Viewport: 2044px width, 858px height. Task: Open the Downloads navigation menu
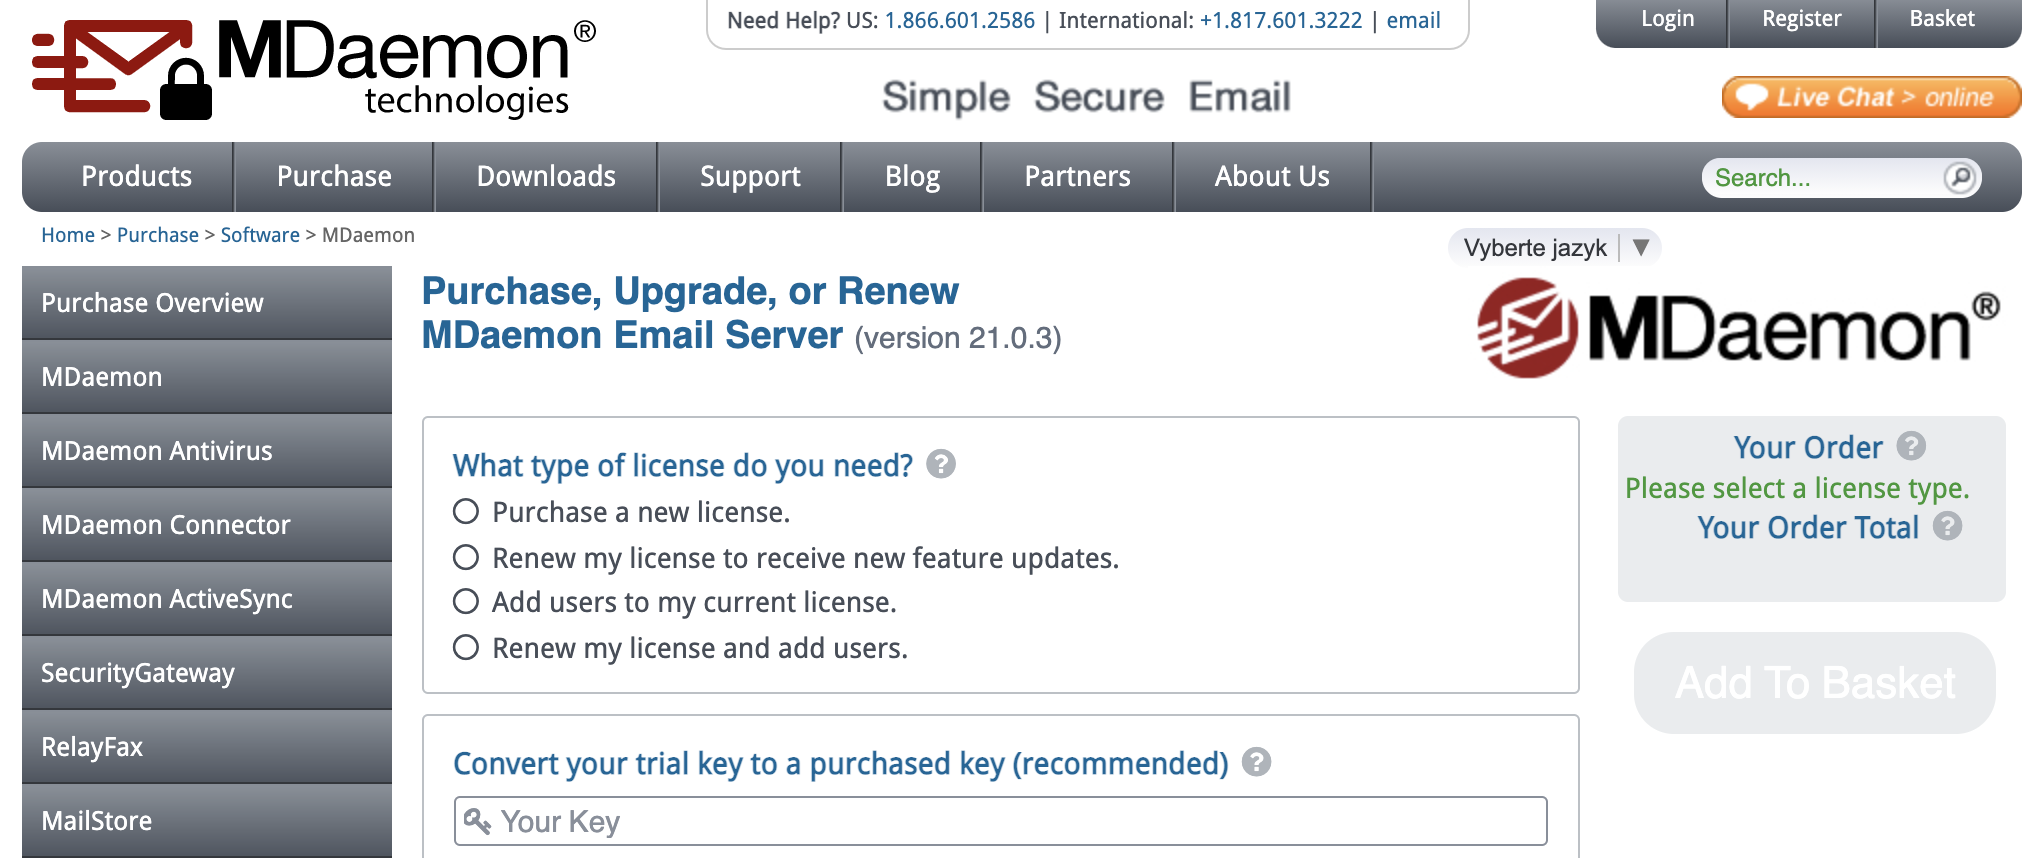coord(546,177)
